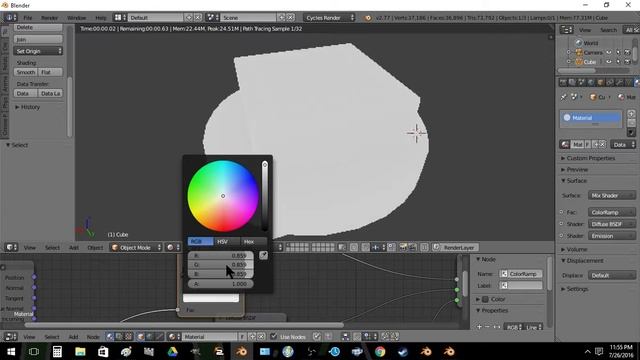Screen dimensions: 640x360
Task: Open the Help menu
Action: pos(100,18)
